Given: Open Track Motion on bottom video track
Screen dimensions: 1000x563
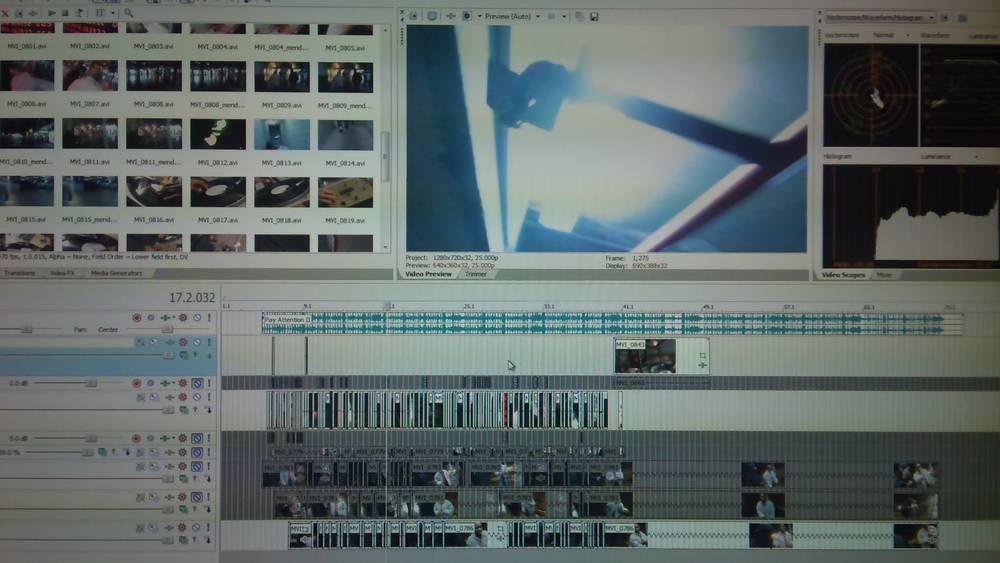Looking at the screenshot, I should pyautogui.click(x=154, y=528).
